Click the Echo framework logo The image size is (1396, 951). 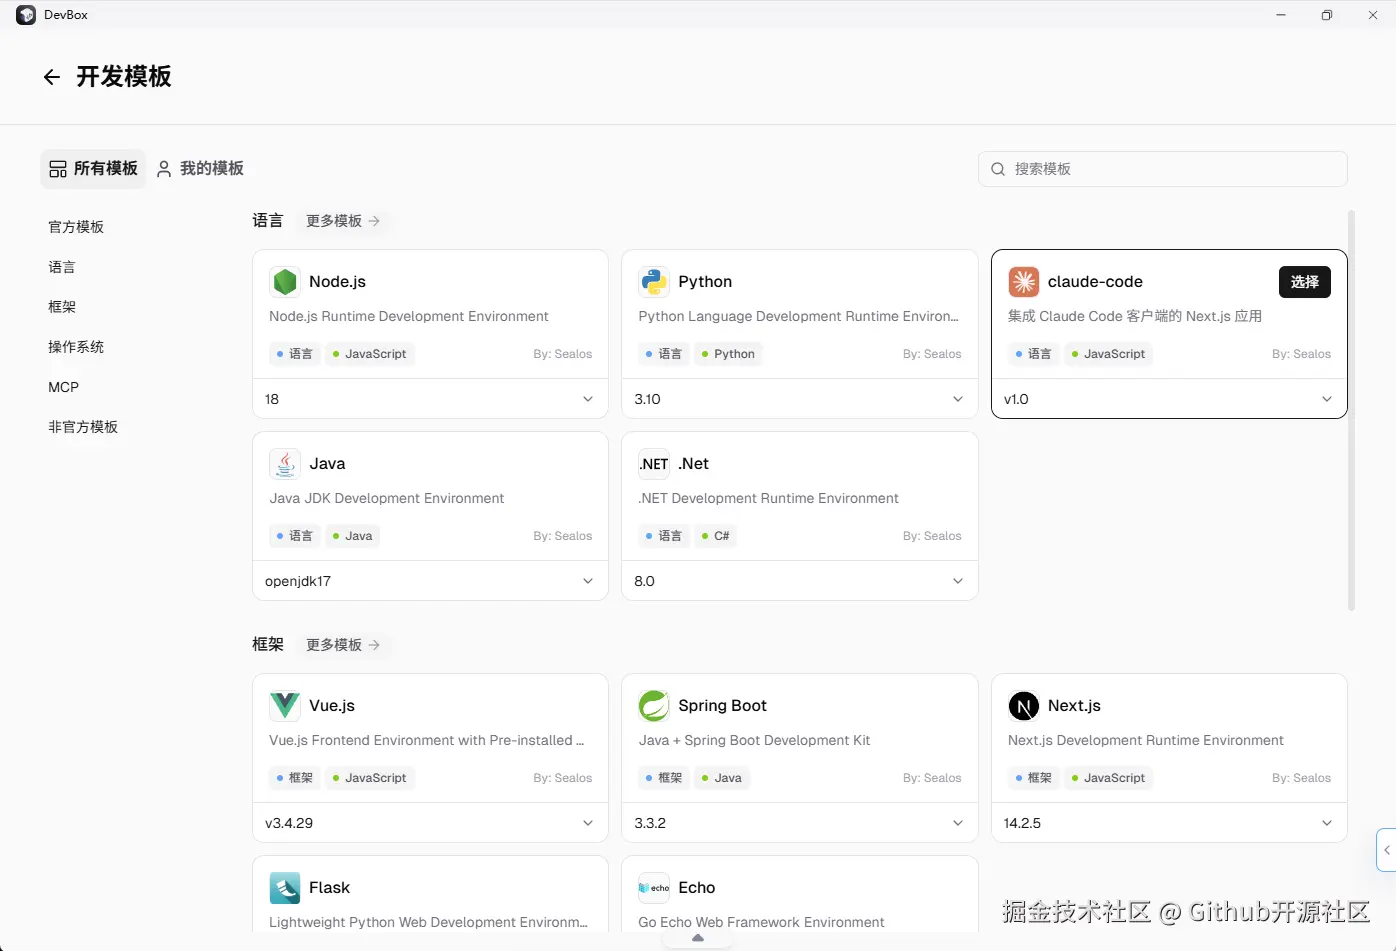tap(654, 888)
